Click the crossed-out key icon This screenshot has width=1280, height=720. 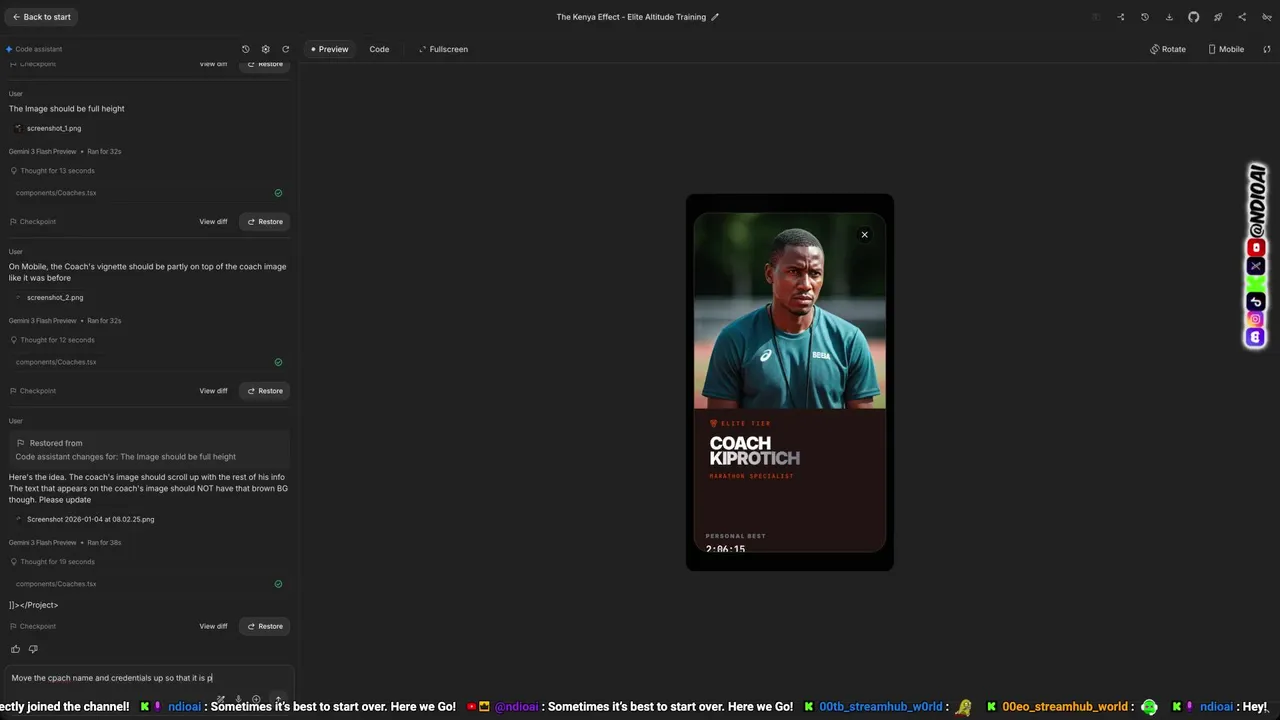pyautogui.click(x=1267, y=17)
